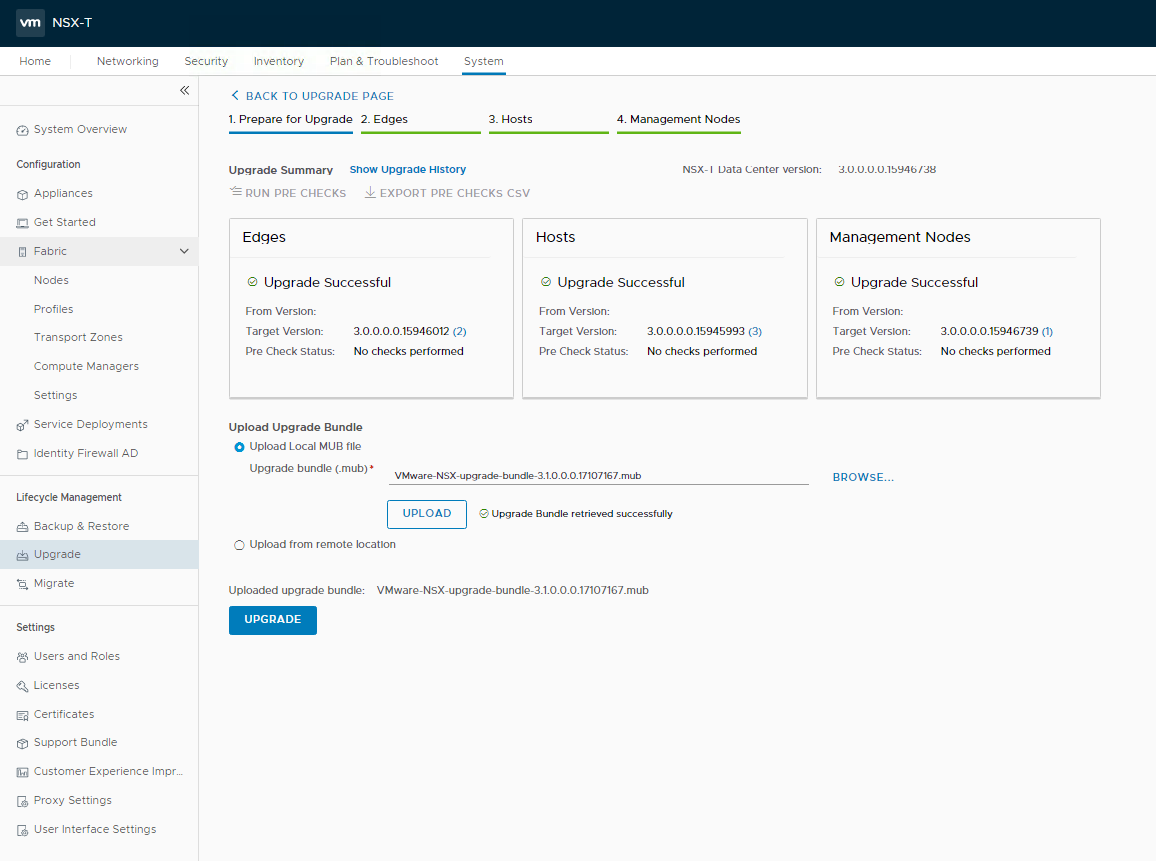Collapse the Fabric section chevron
The width and height of the screenshot is (1156, 861).
(184, 251)
